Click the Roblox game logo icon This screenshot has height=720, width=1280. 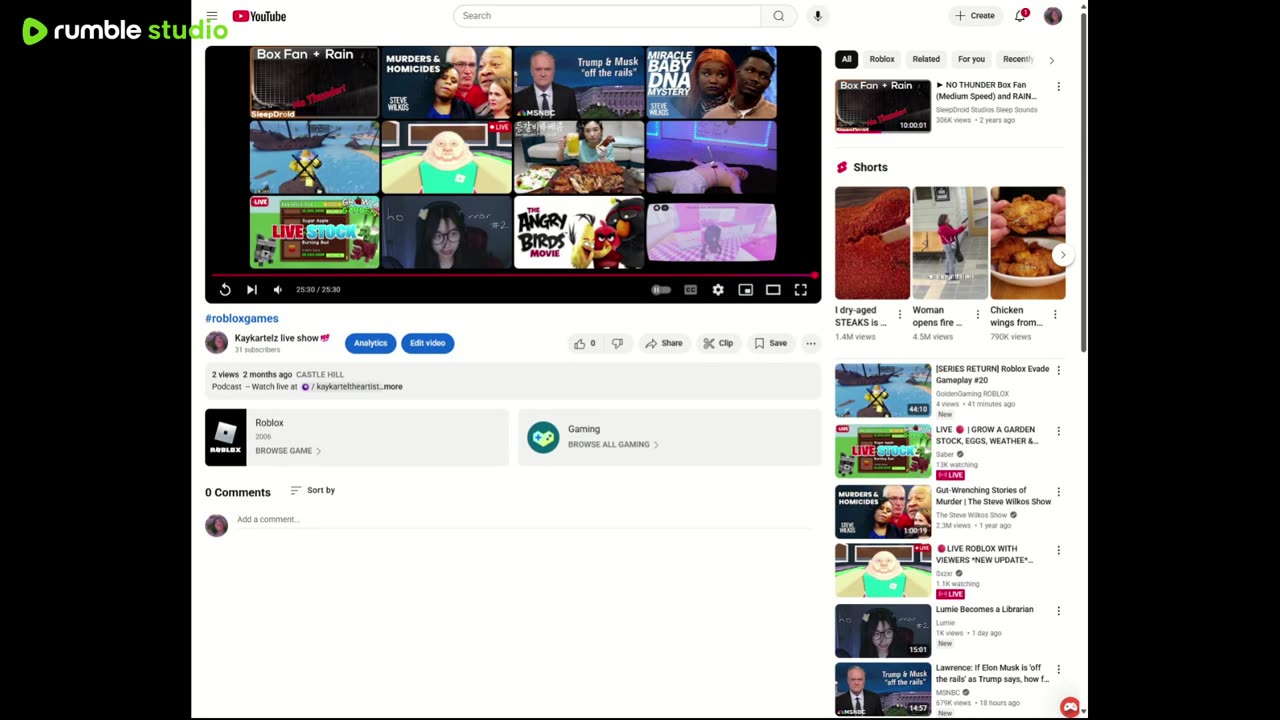(x=225, y=437)
